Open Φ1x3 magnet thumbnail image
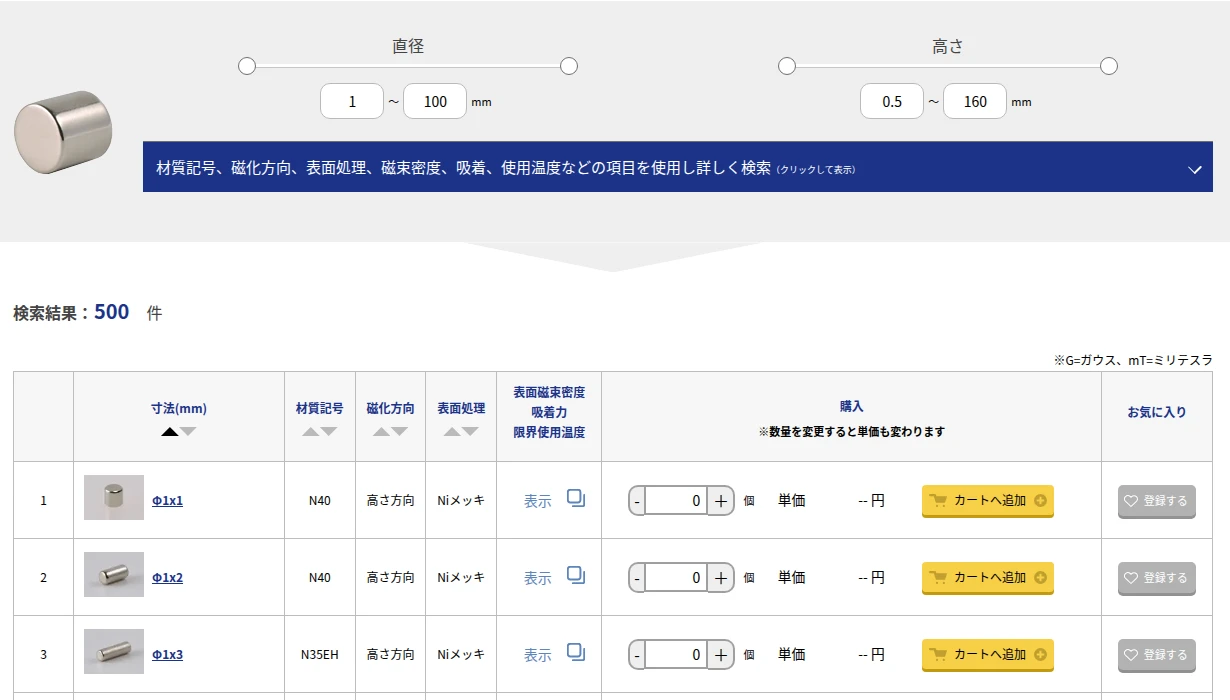Viewport: 1230px width, 700px height. 114,652
